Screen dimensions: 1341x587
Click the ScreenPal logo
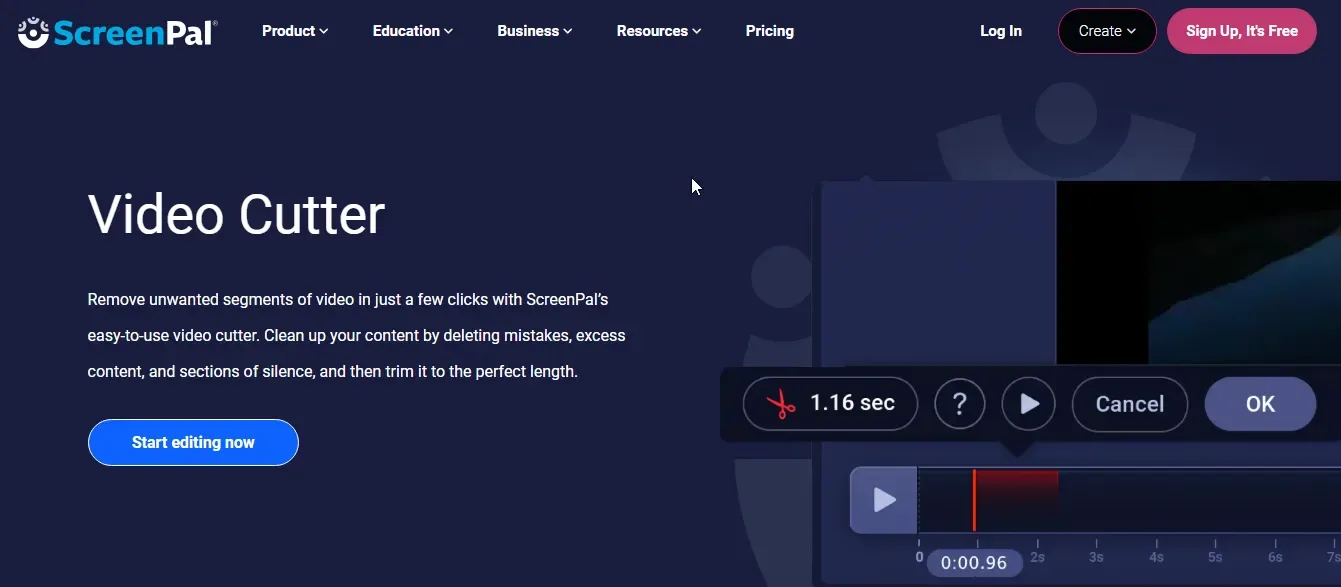[x=118, y=32]
